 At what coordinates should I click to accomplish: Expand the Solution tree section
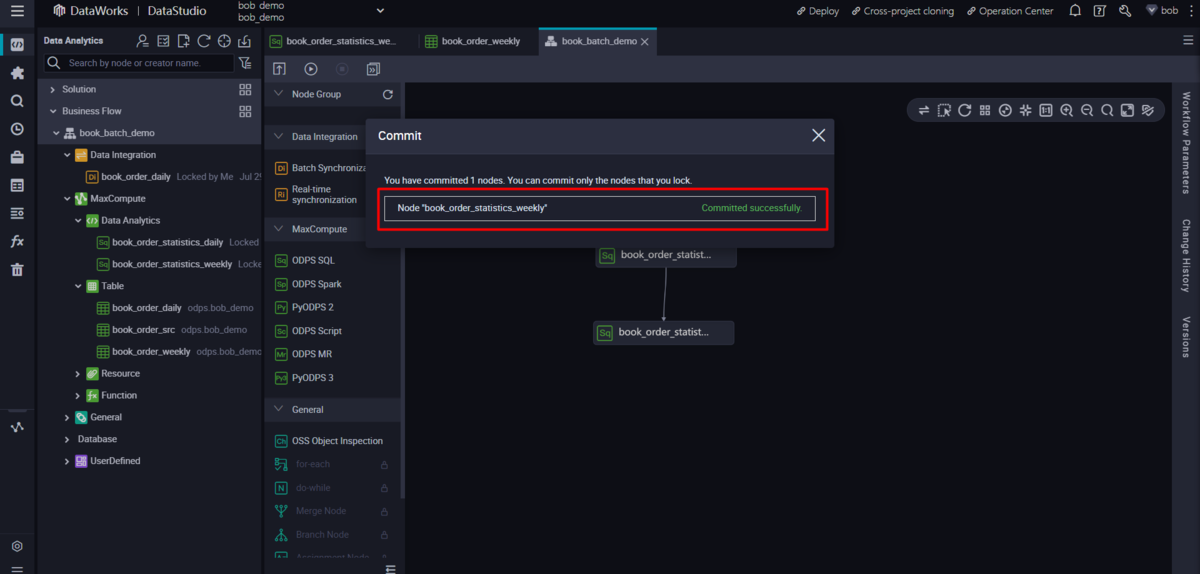click(52, 90)
